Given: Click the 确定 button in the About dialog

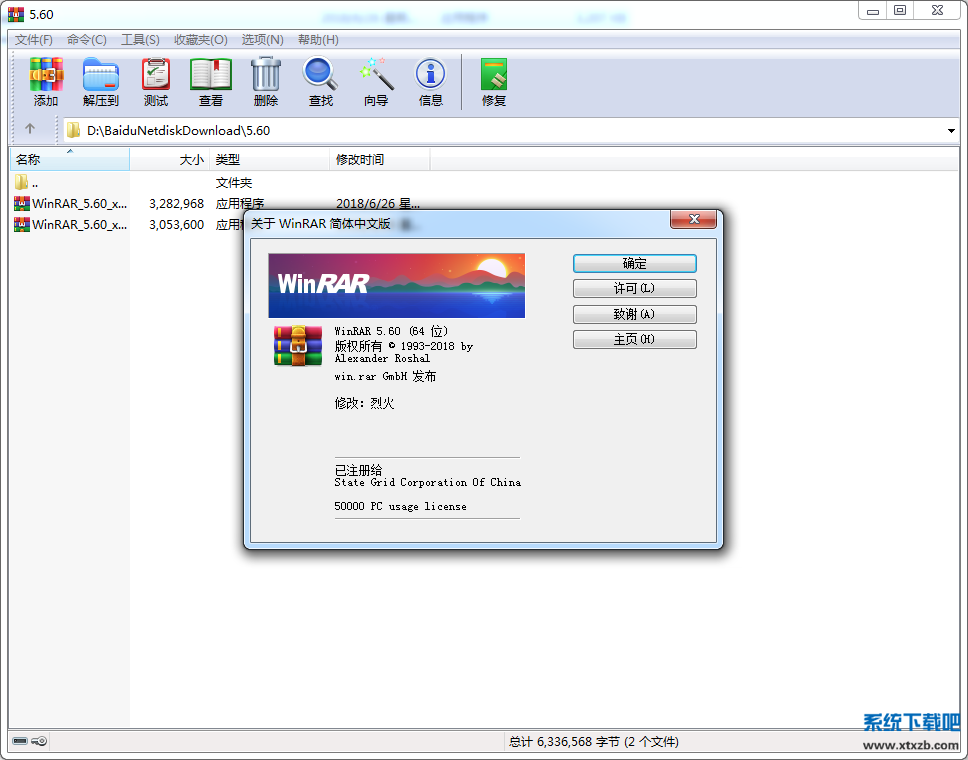Looking at the screenshot, I should [x=634, y=263].
